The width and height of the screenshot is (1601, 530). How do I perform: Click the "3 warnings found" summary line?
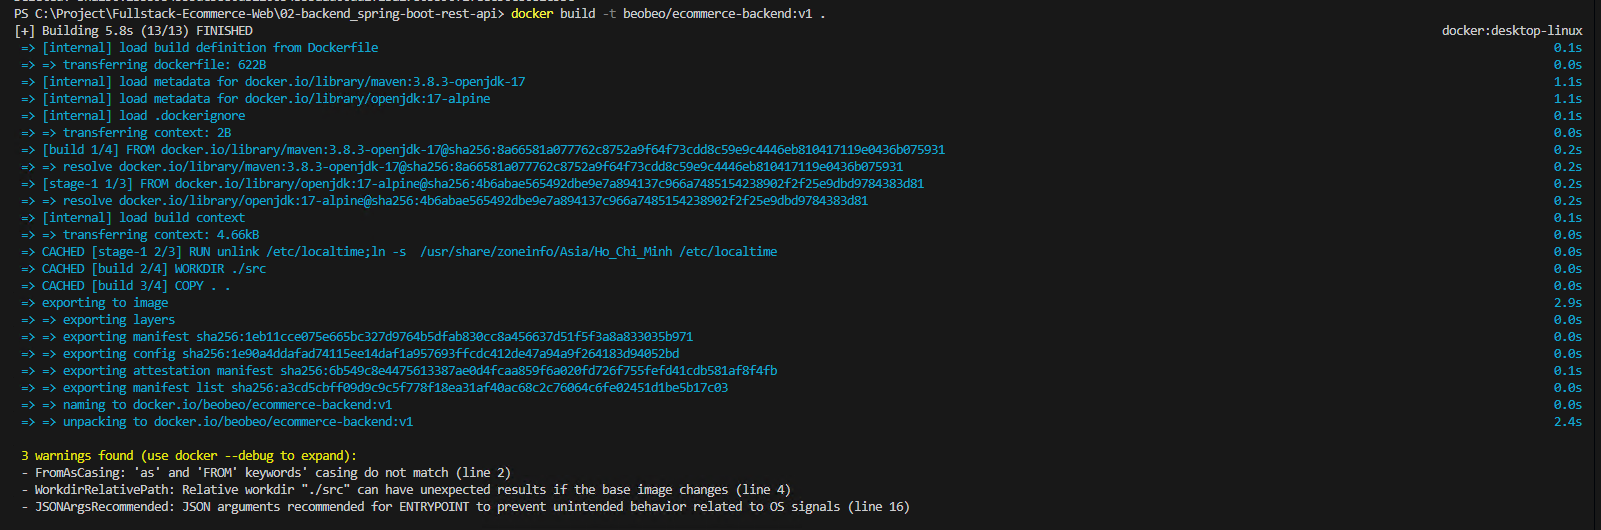tap(189, 456)
